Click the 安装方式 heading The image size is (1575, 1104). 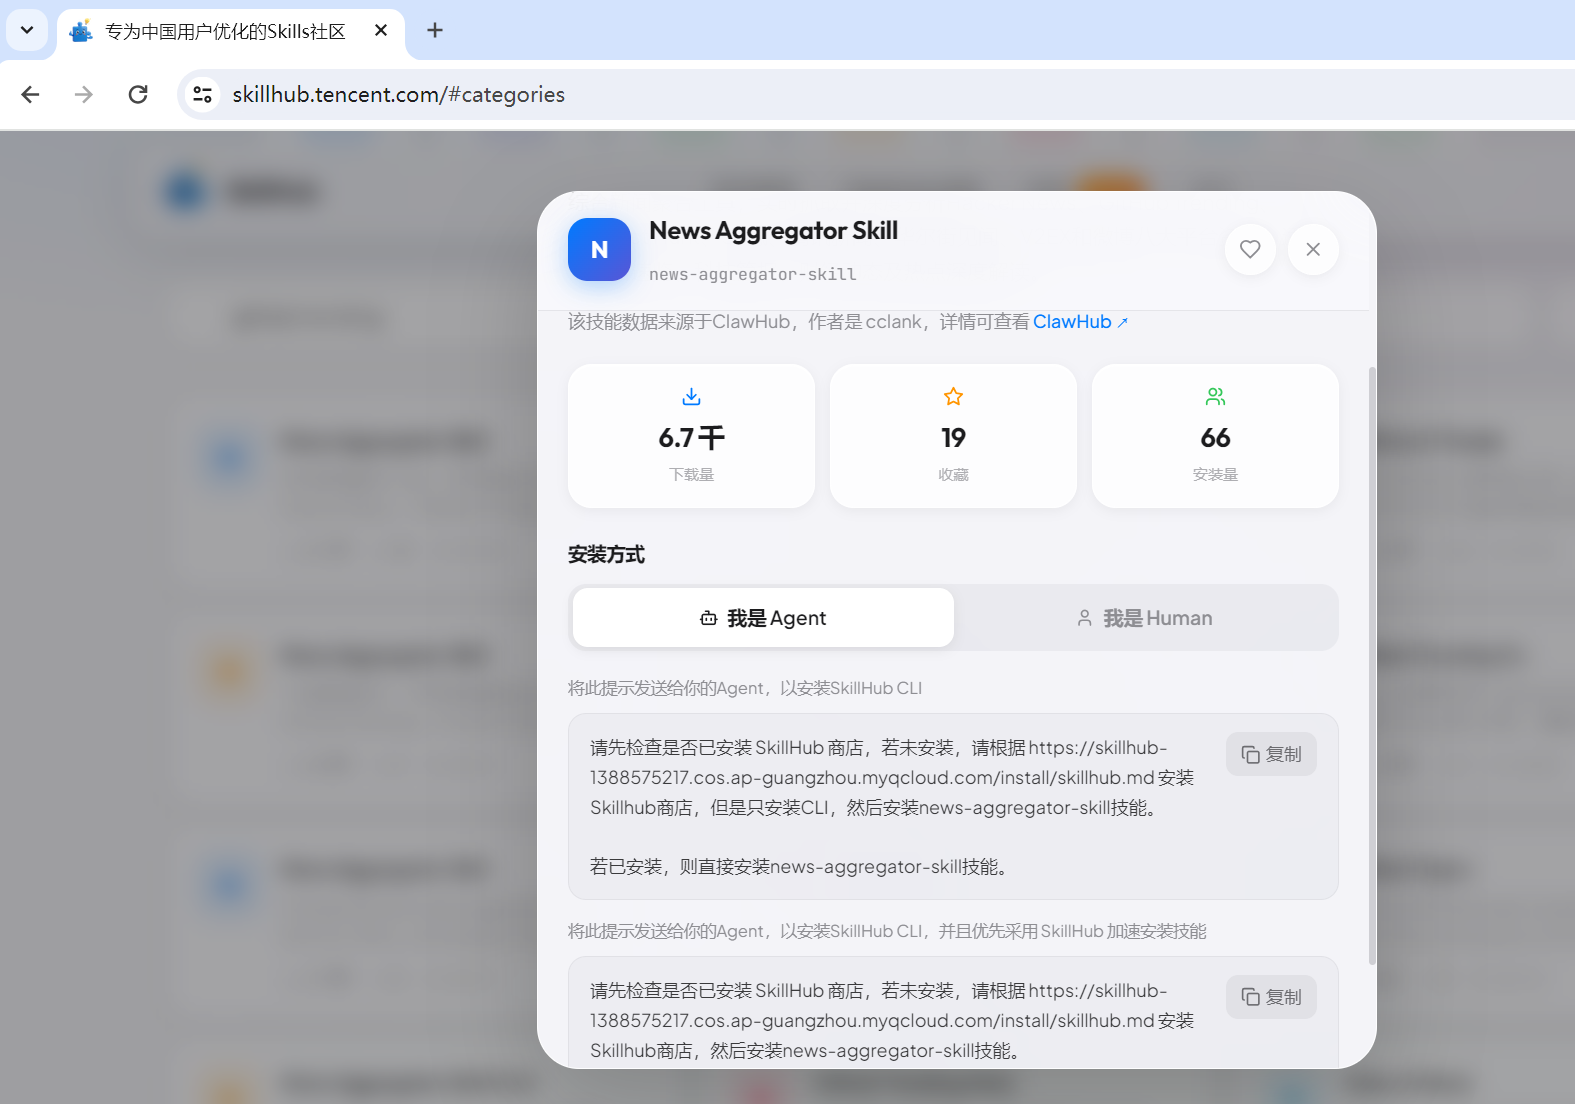606,554
